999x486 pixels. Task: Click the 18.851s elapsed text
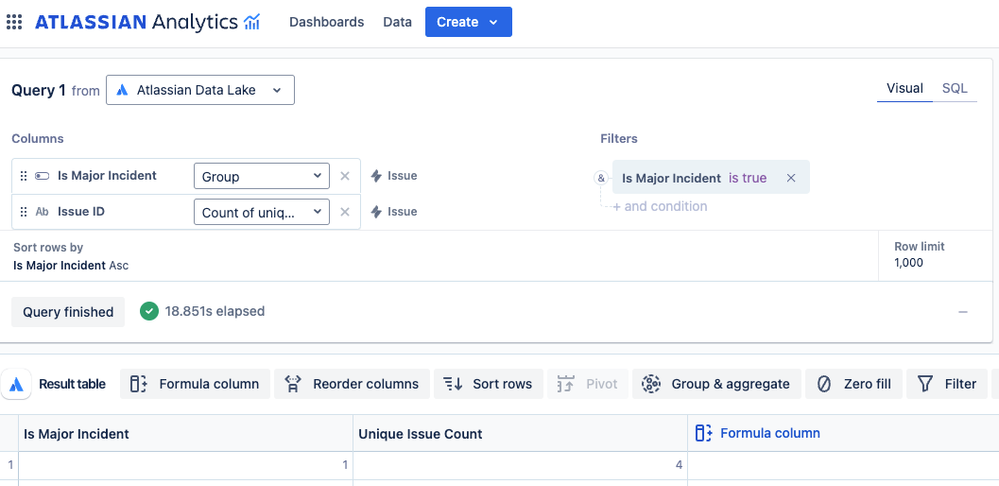click(x=215, y=311)
